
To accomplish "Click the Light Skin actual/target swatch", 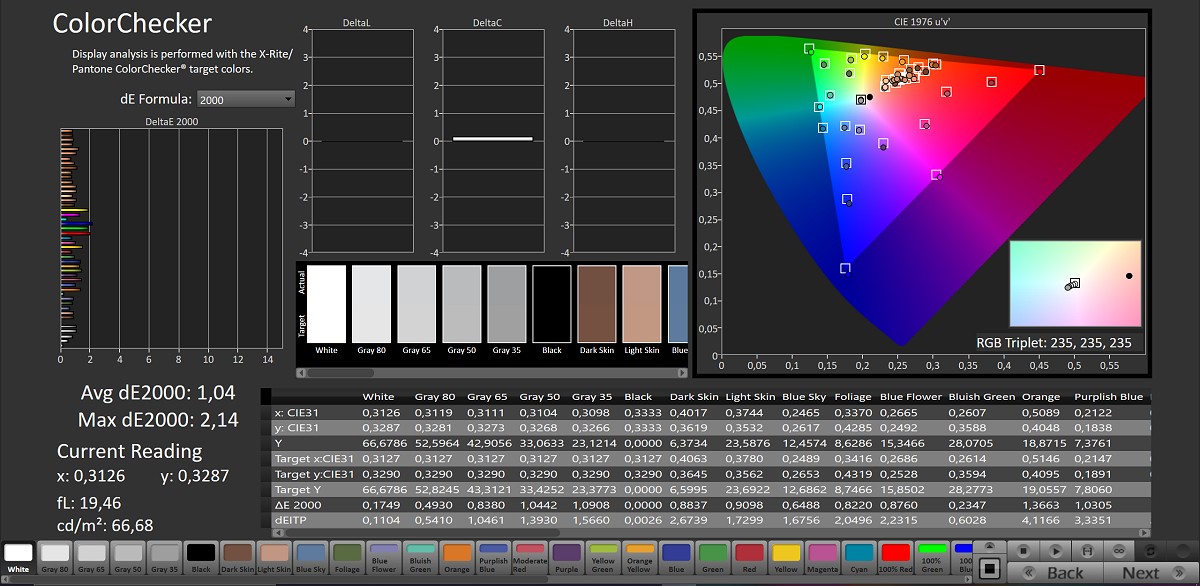I will 642,304.
